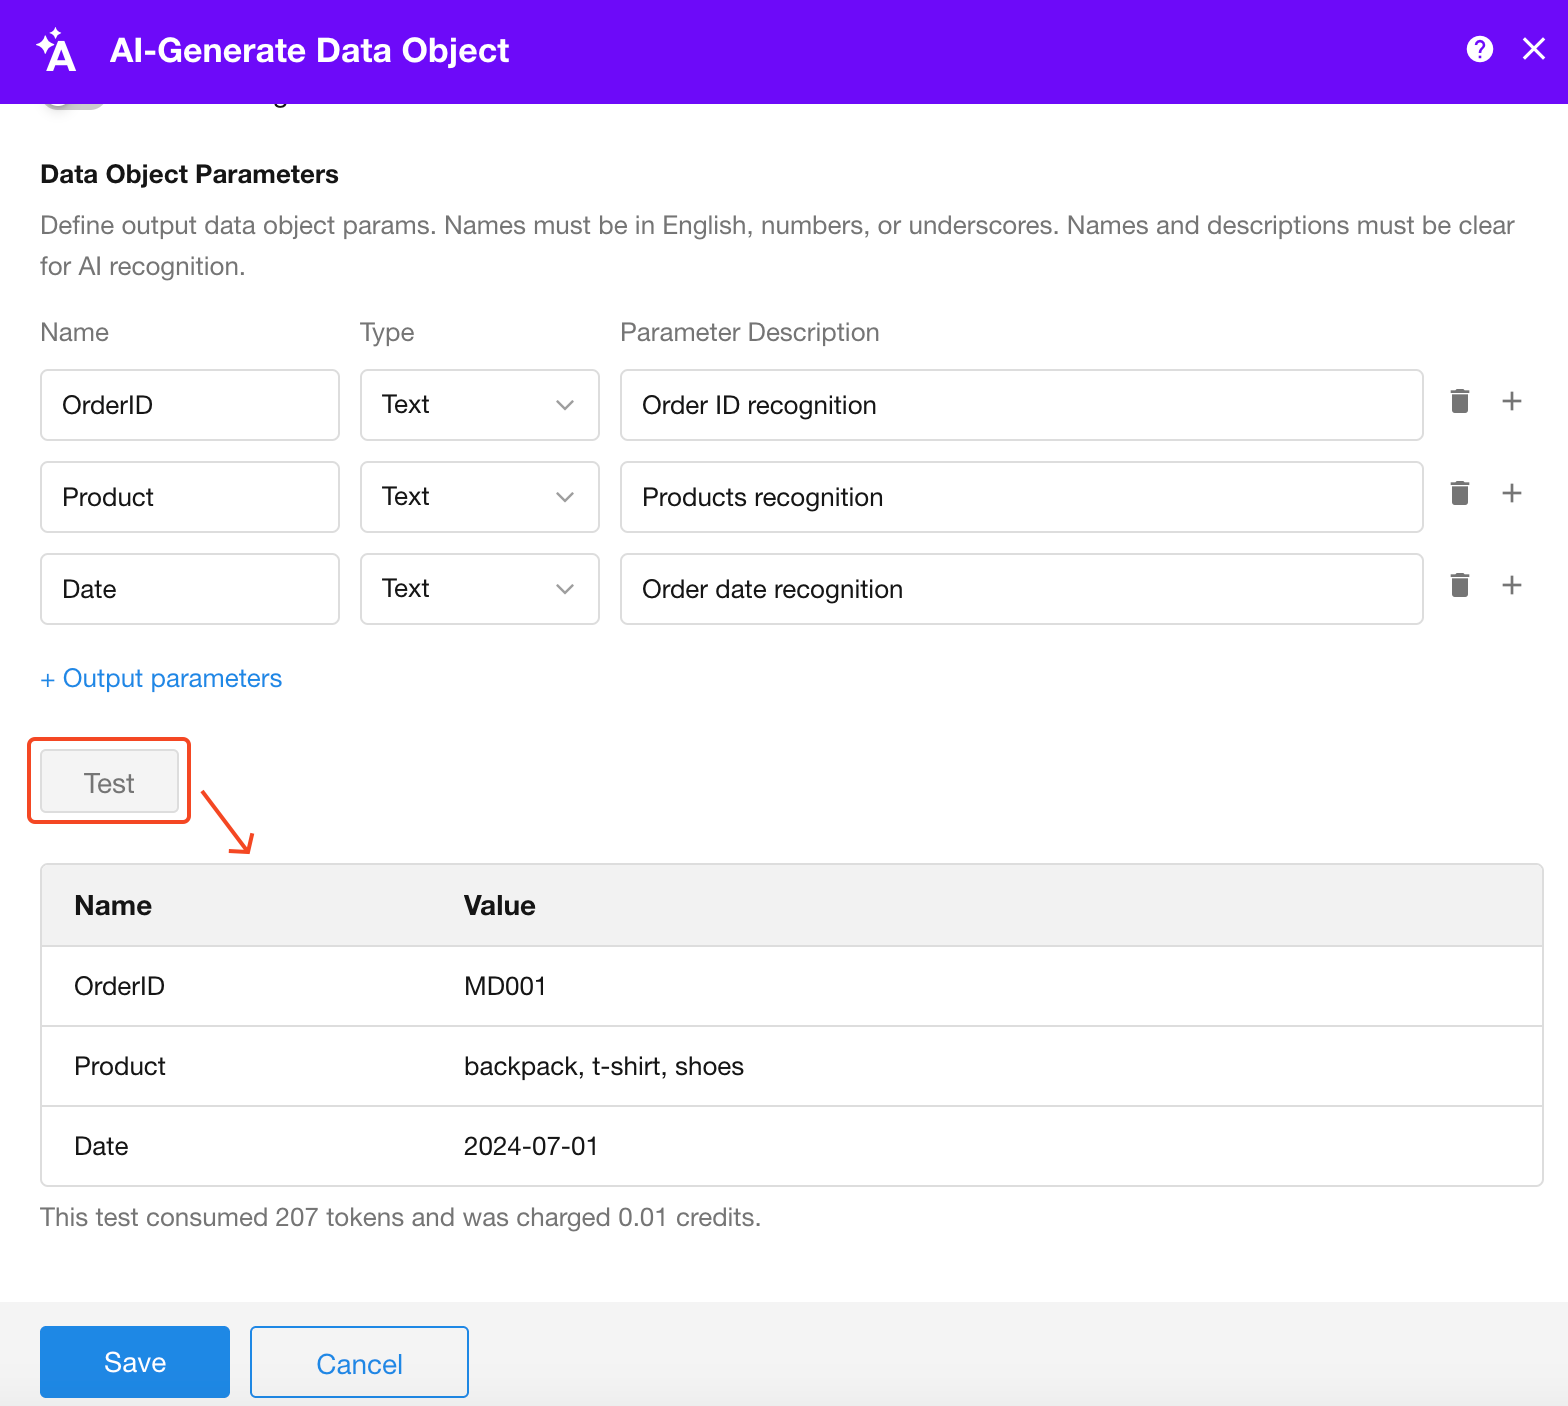
Task: Focus the Order date recognition description field
Action: (1021, 589)
